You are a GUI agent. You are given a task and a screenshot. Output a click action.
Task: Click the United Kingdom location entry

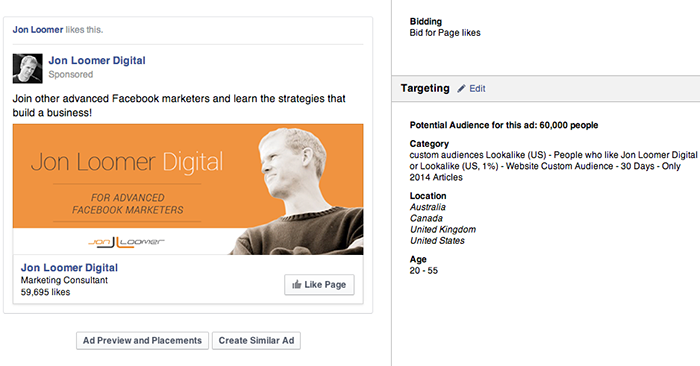point(443,229)
